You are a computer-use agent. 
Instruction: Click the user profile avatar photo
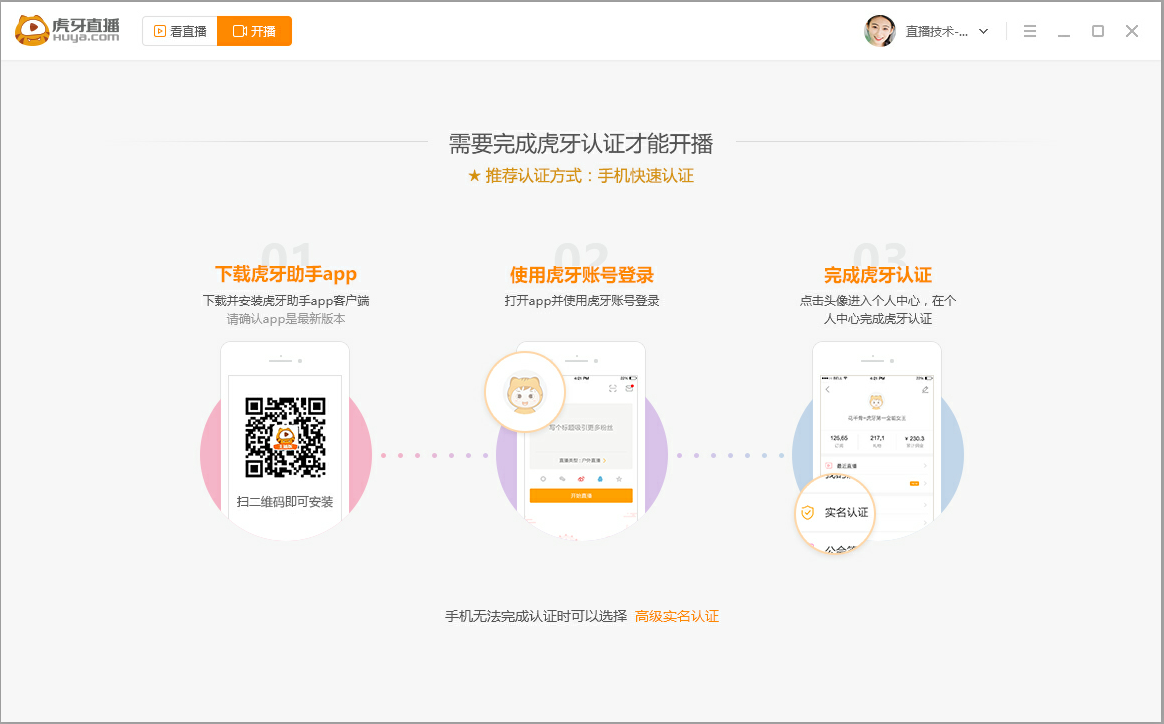click(x=879, y=30)
